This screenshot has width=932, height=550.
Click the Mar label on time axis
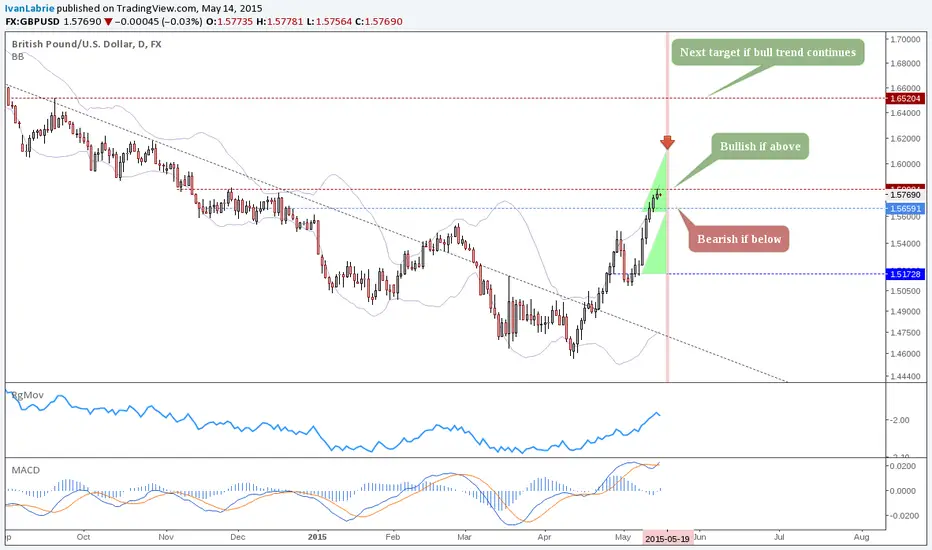click(x=464, y=537)
